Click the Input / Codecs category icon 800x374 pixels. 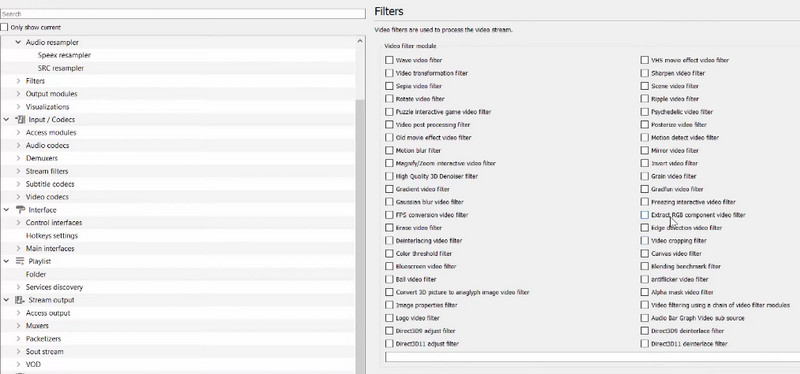click(x=20, y=119)
